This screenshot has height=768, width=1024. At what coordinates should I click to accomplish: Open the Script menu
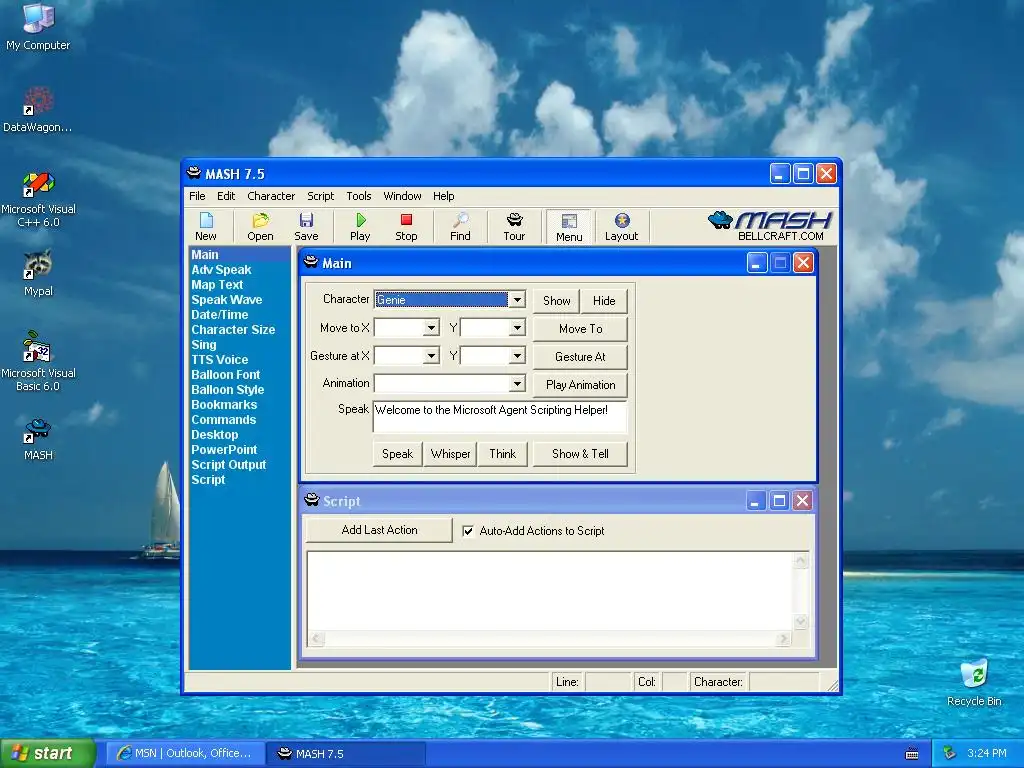pyautogui.click(x=321, y=196)
